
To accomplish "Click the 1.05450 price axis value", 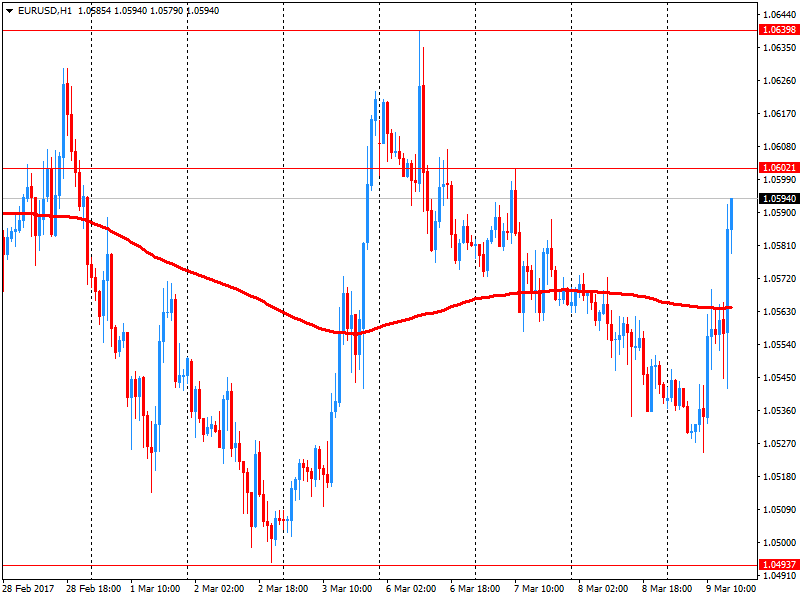I will click(780, 378).
